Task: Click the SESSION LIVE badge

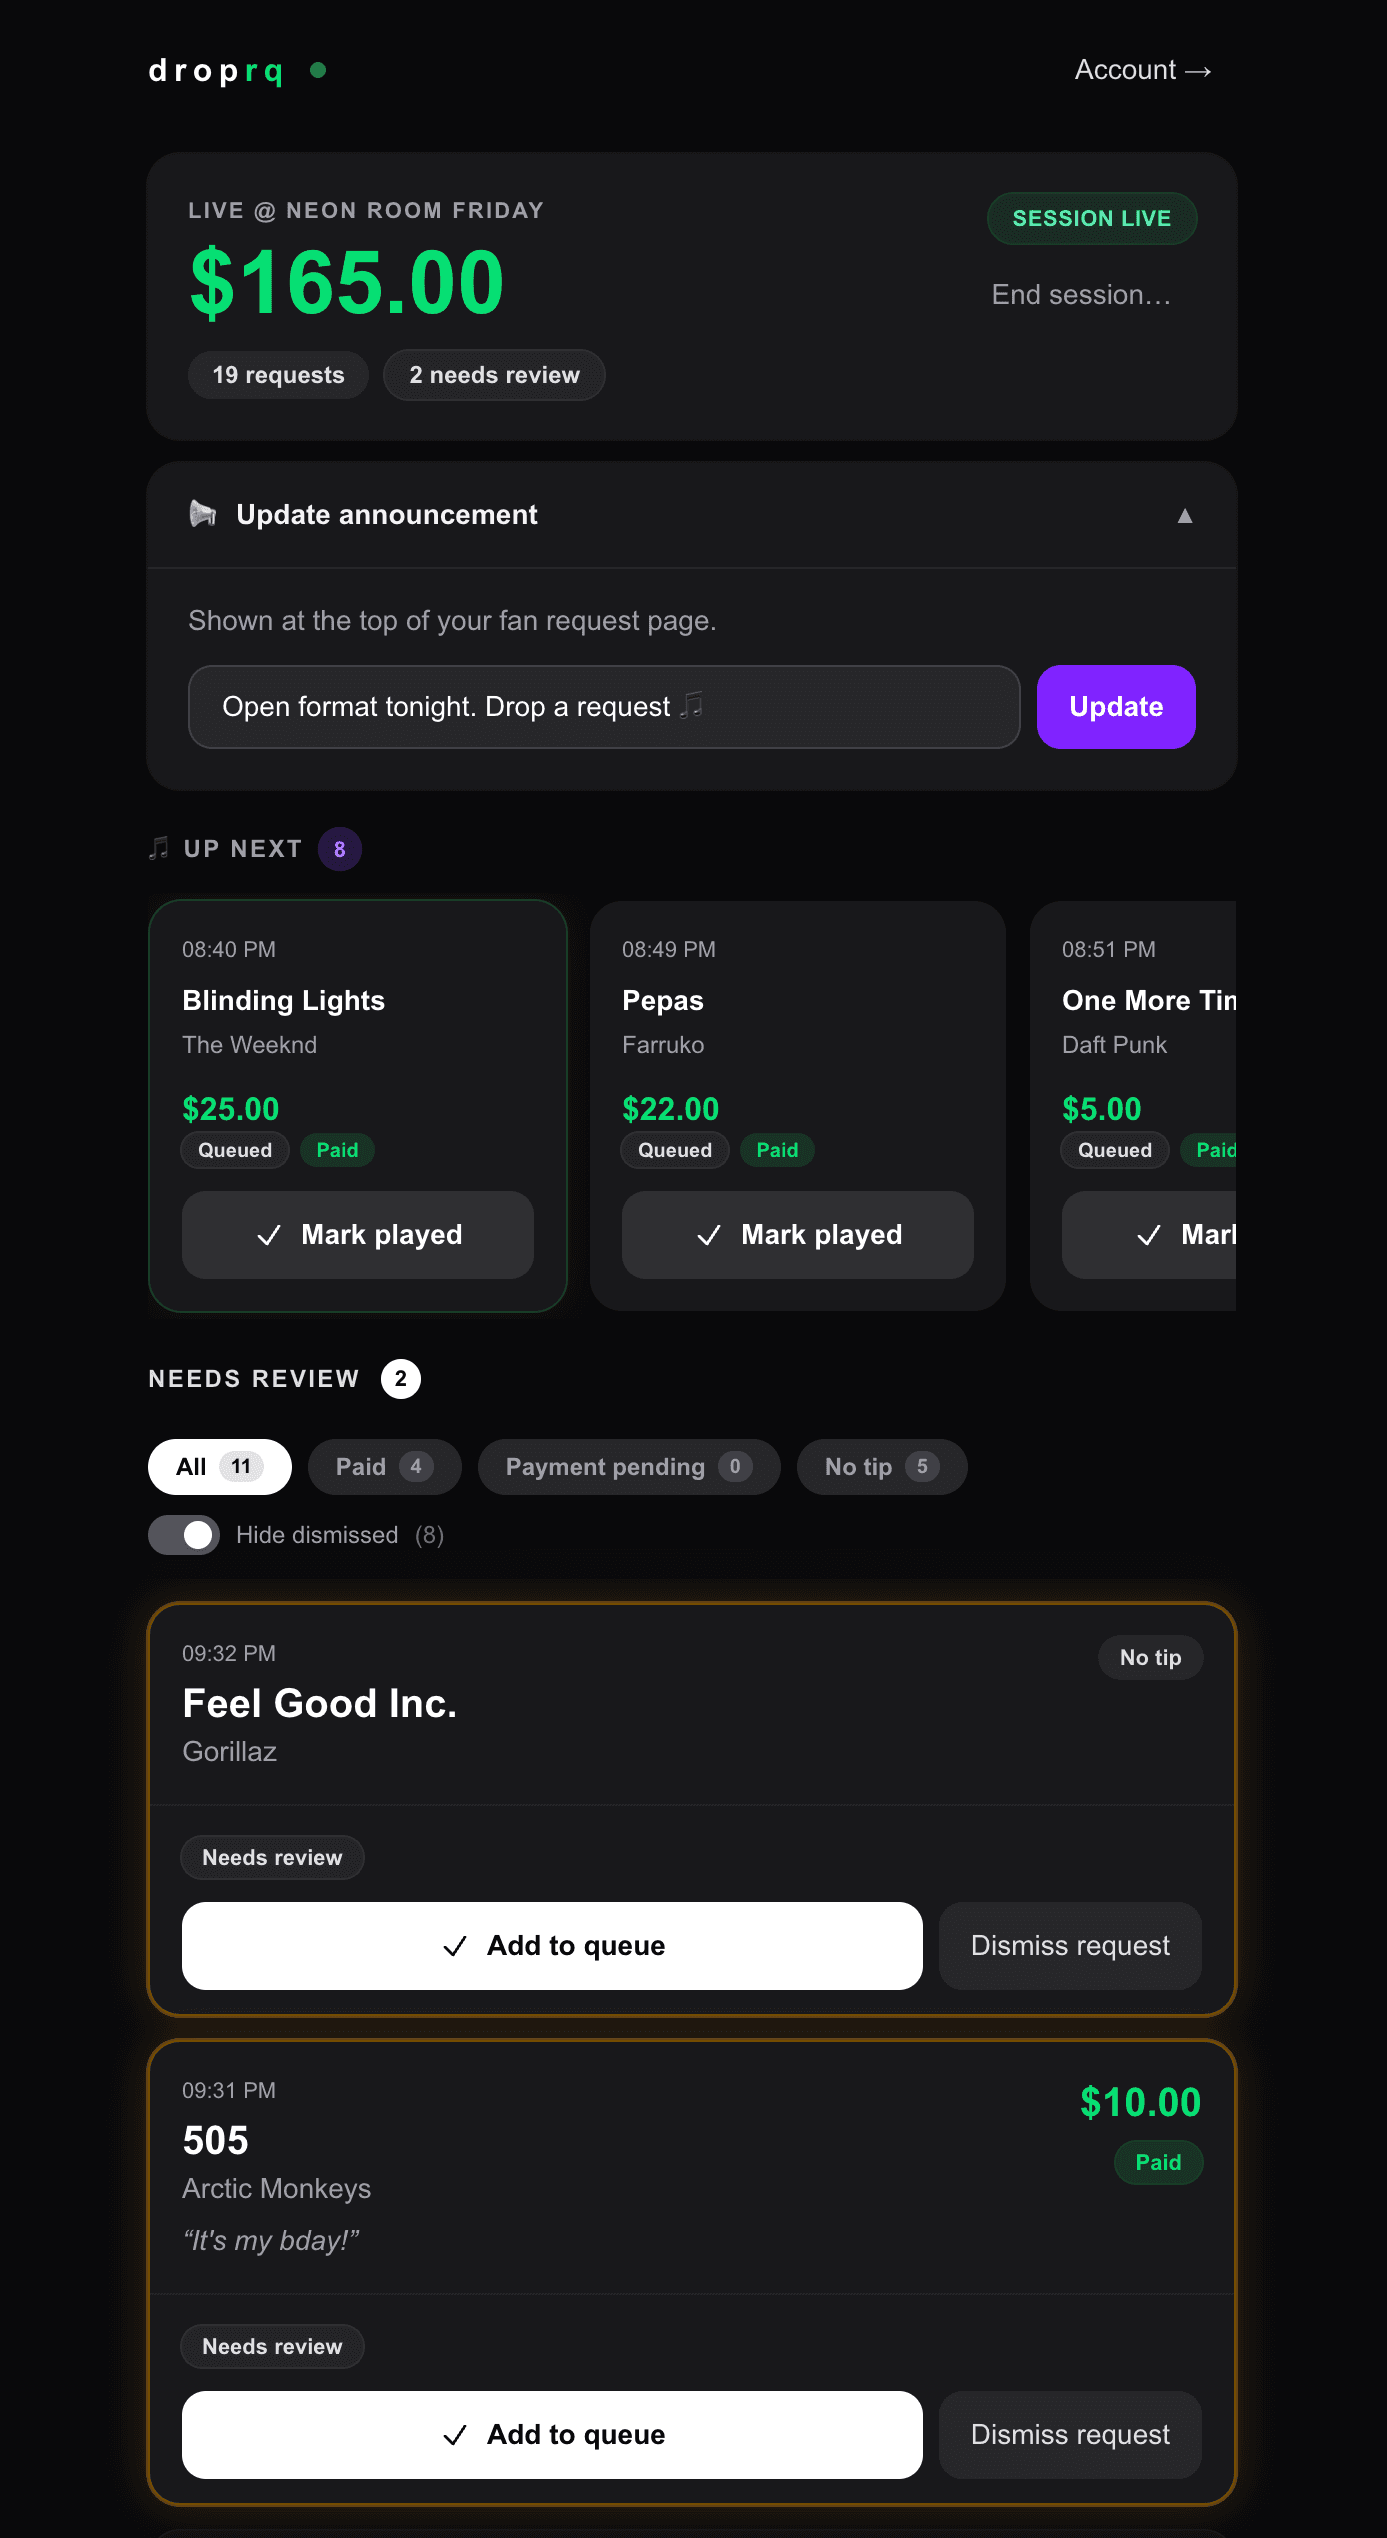Action: click(1091, 218)
